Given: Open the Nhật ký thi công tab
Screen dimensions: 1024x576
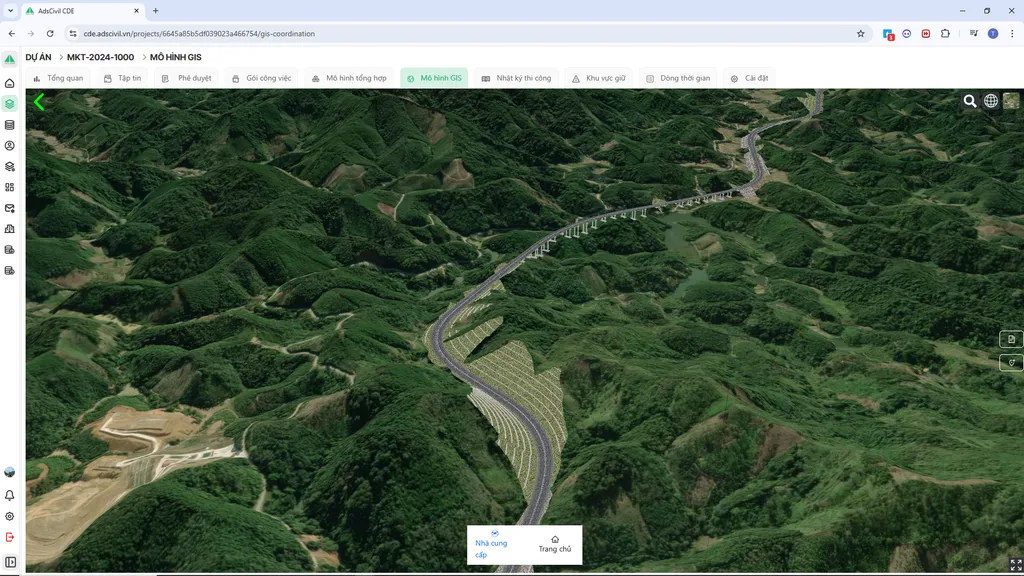Looking at the screenshot, I should [517, 78].
